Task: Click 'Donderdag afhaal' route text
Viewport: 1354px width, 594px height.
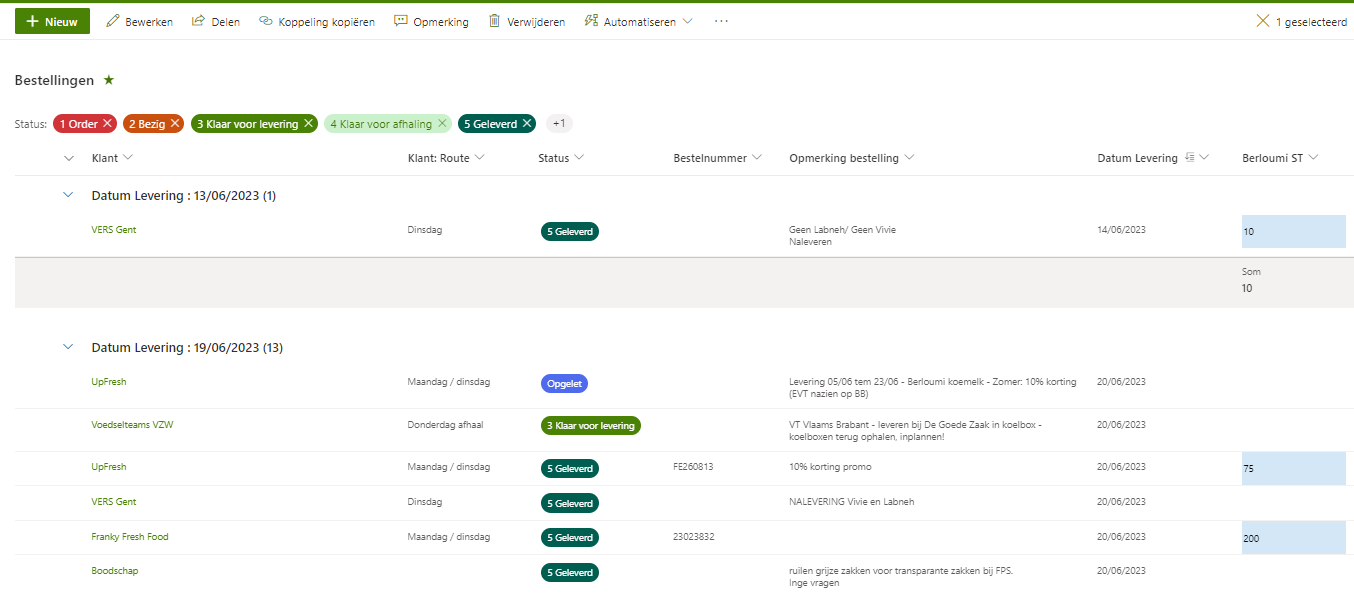Action: click(x=445, y=425)
